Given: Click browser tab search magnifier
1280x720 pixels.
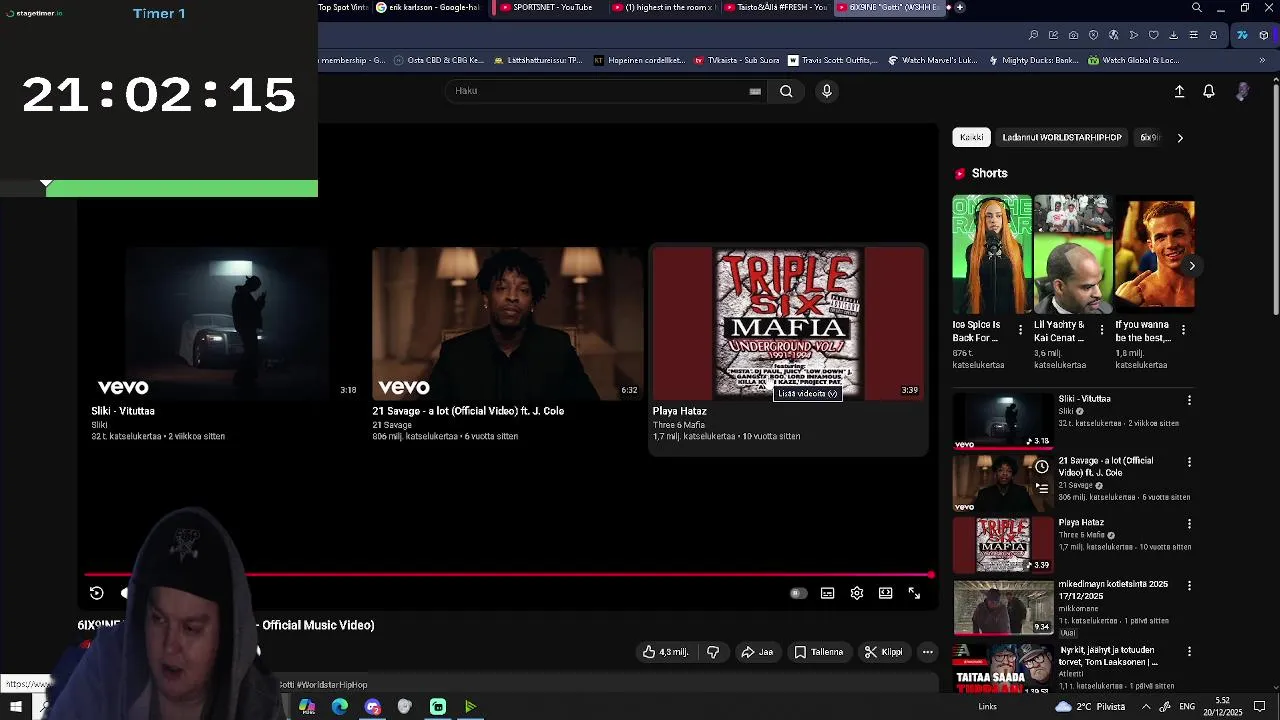Looking at the screenshot, I should [x=1197, y=7].
